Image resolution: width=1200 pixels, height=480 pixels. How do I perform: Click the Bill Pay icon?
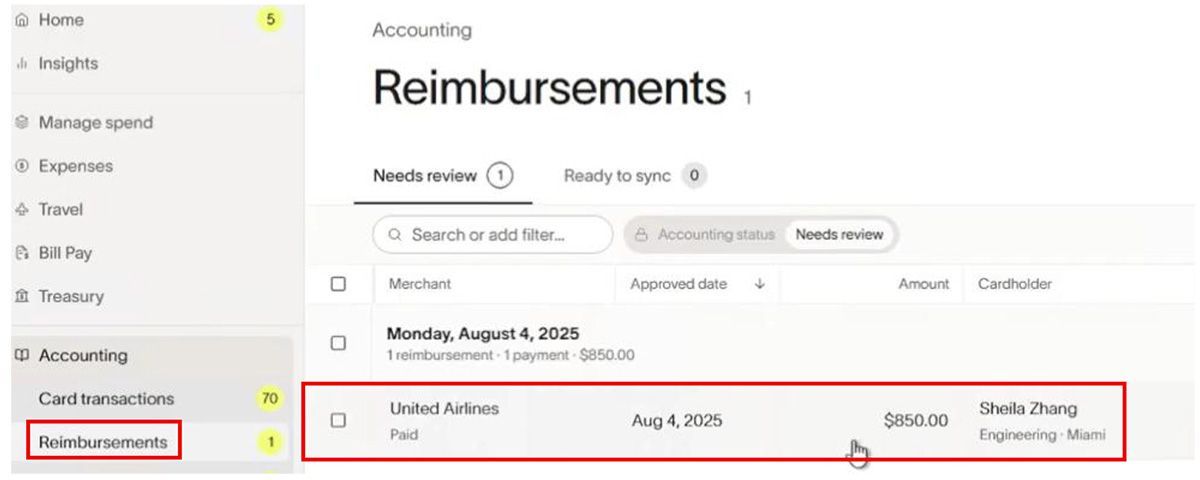pyautogui.click(x=21, y=253)
